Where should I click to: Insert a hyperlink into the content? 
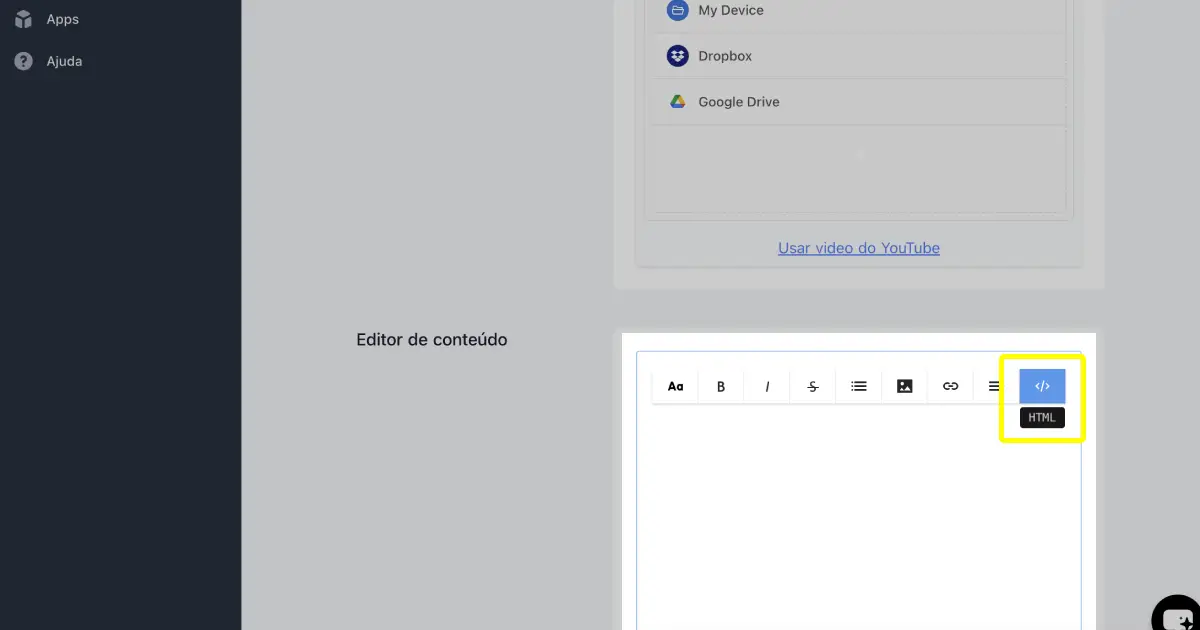click(950, 385)
